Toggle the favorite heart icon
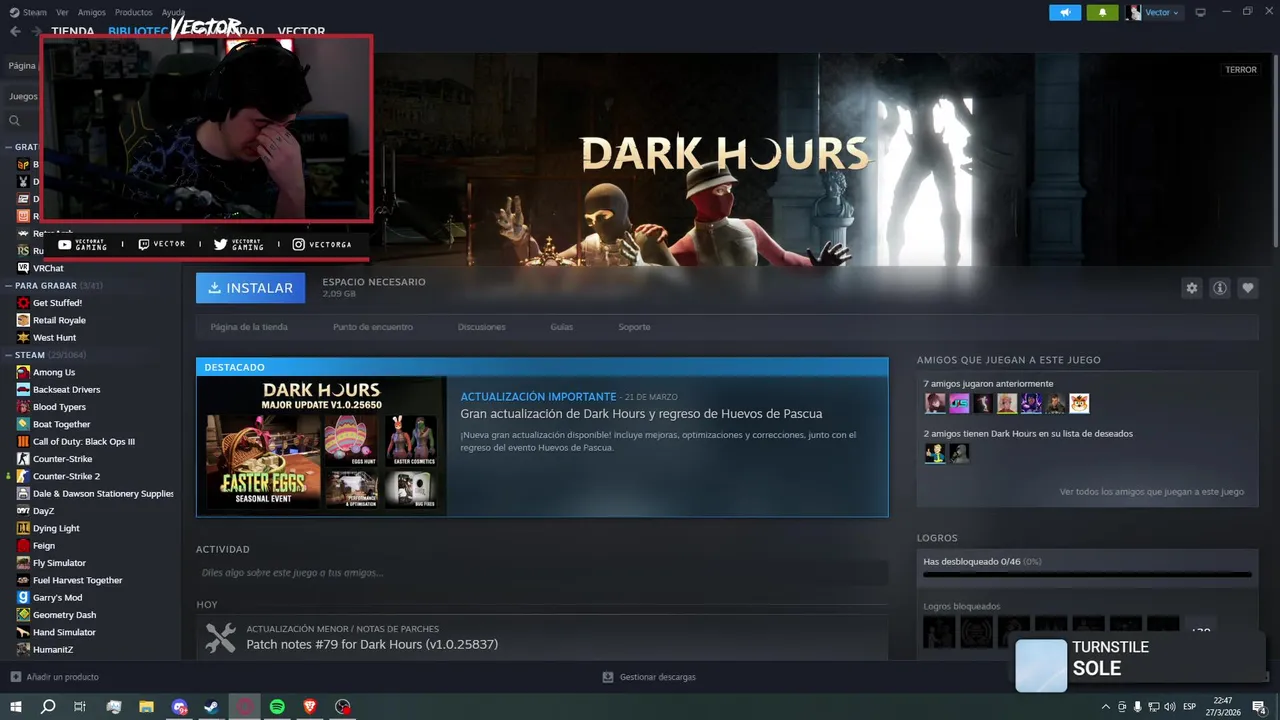 click(1247, 288)
